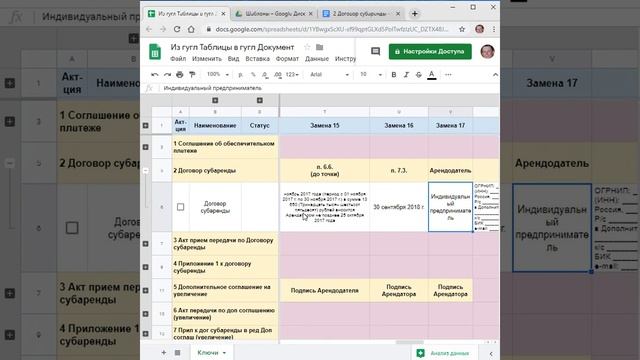Screen dimensions: 640x360
Task: Click the print icon
Action: 180,75
